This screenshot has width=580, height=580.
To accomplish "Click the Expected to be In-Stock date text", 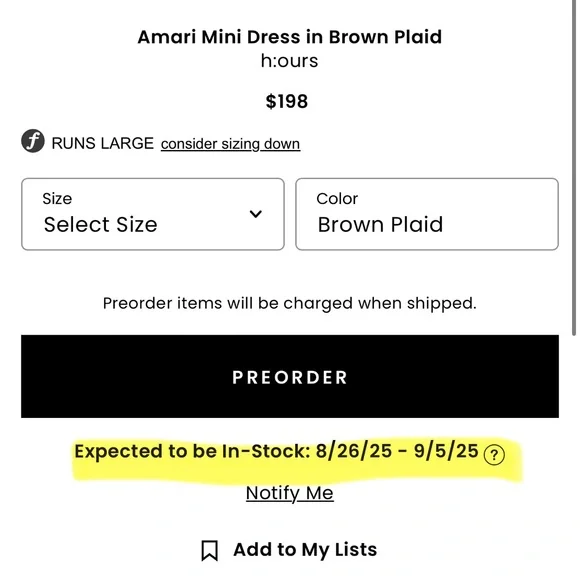I will point(276,451).
